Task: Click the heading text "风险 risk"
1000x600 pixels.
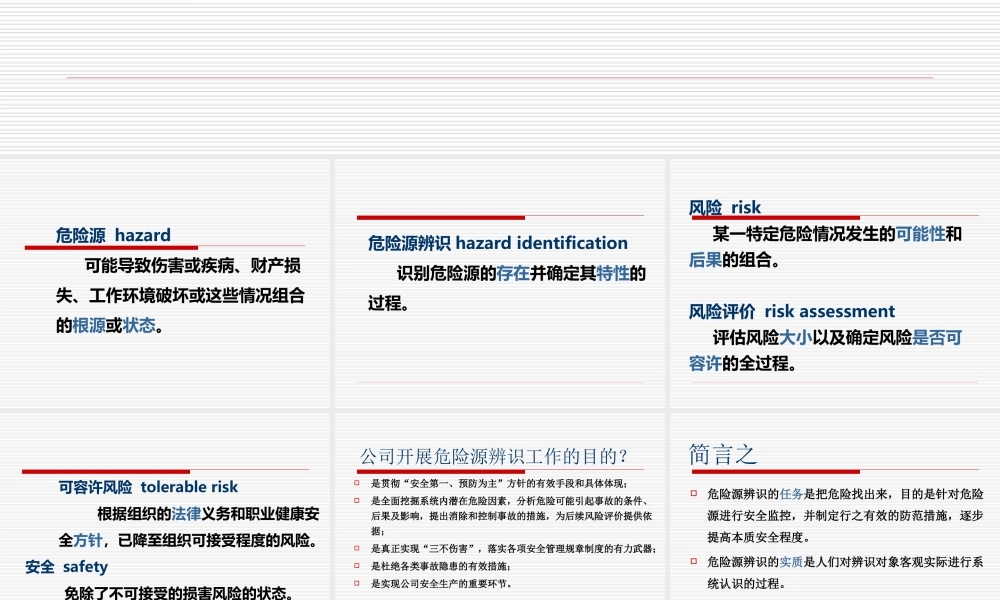Action: [x=724, y=207]
